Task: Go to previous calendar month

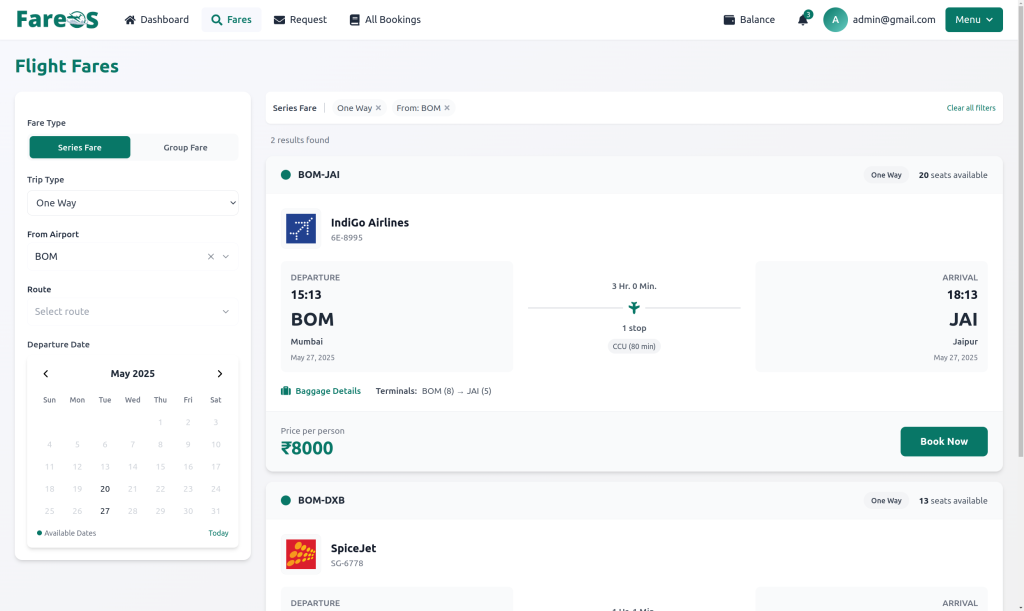Action: [x=46, y=373]
